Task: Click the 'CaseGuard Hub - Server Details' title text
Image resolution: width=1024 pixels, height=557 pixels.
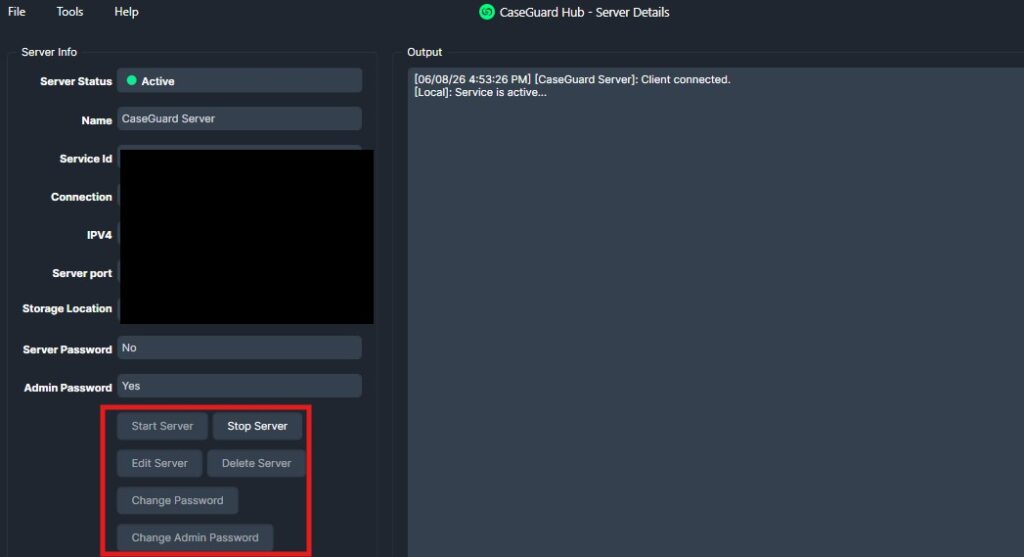Action: tap(584, 12)
